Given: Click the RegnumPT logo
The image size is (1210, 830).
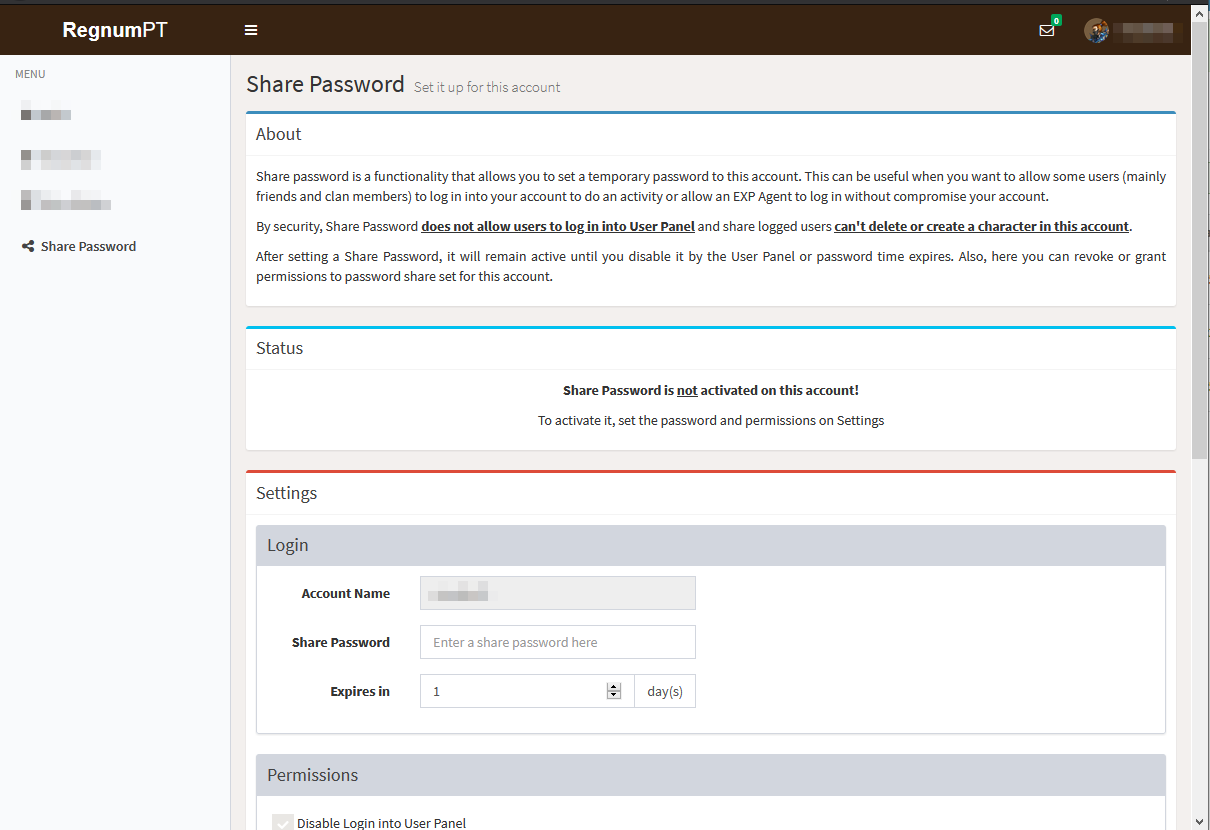Looking at the screenshot, I should [115, 30].
